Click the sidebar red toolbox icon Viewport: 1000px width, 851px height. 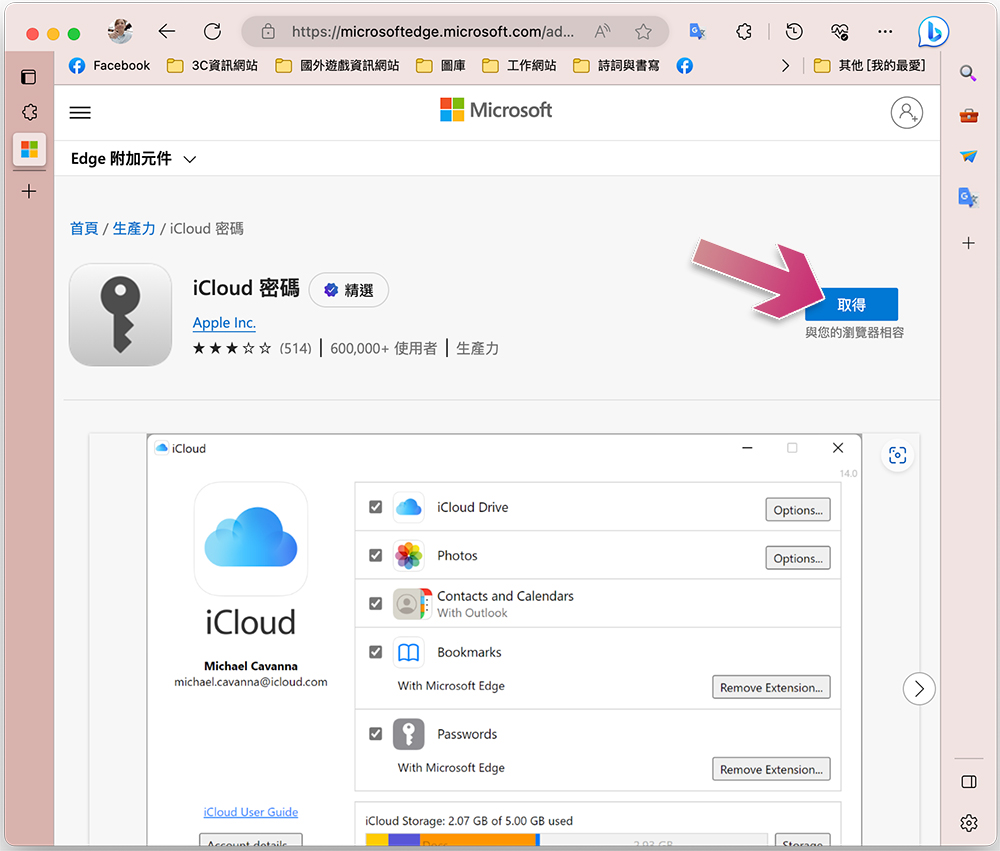(969, 115)
